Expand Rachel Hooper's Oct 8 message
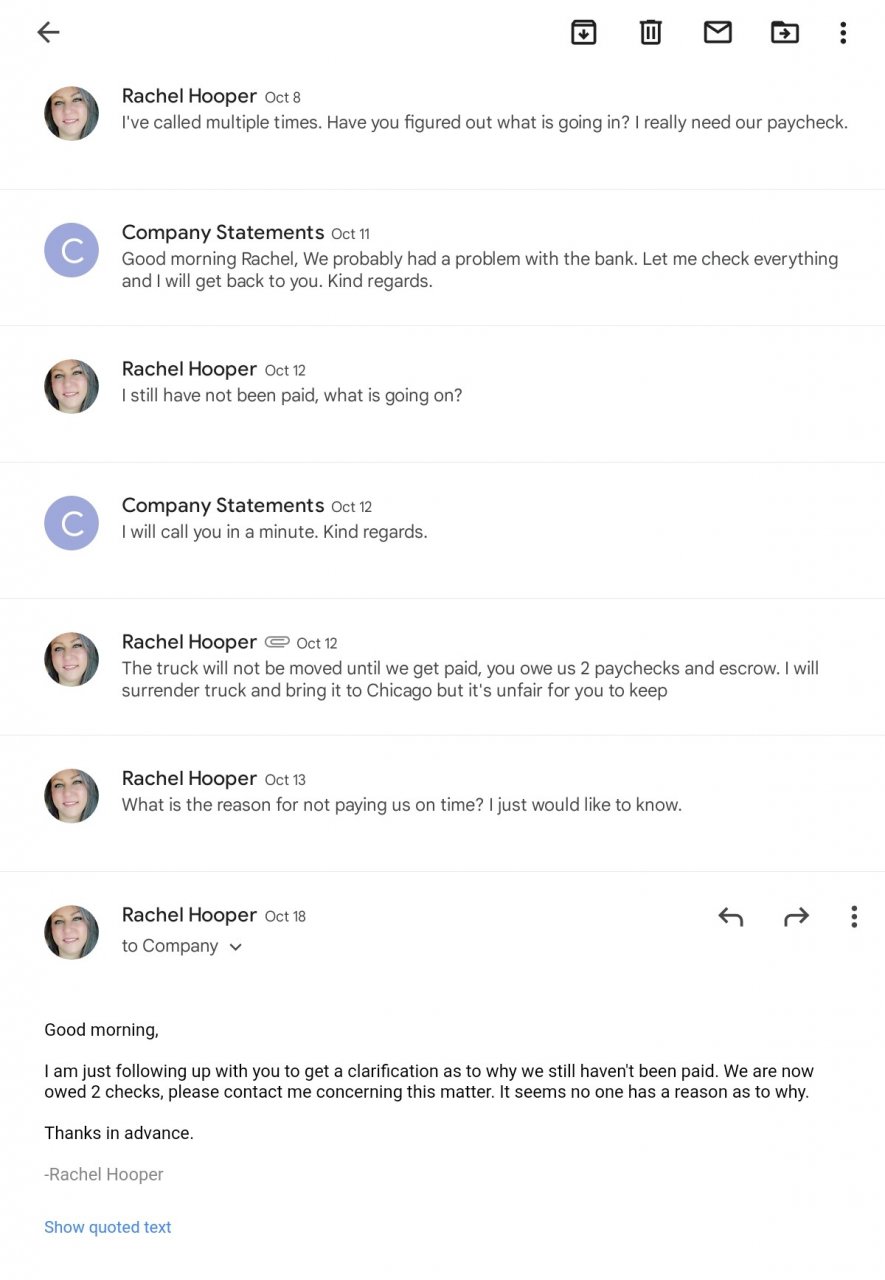This screenshot has width=885, height=1280. point(484,122)
